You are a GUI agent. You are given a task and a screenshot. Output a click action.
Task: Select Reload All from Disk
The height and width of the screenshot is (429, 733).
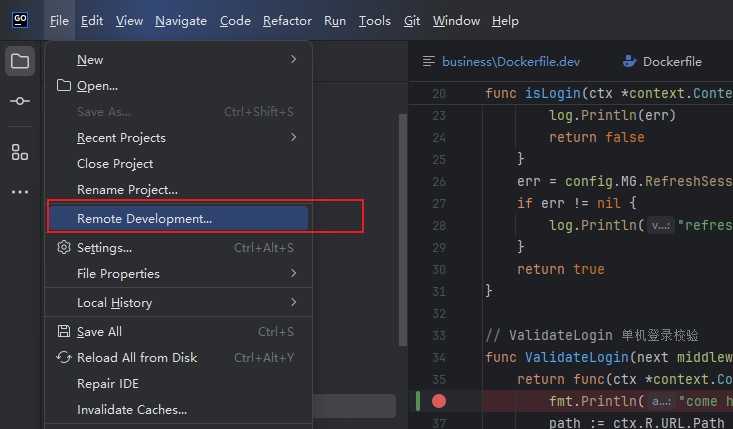tap(179, 358)
